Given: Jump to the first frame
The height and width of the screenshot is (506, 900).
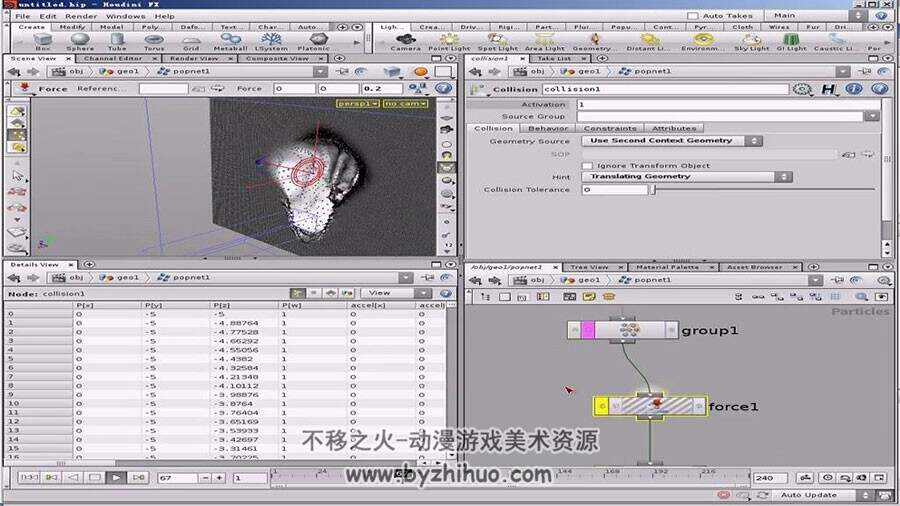Looking at the screenshot, I should 29,477.
